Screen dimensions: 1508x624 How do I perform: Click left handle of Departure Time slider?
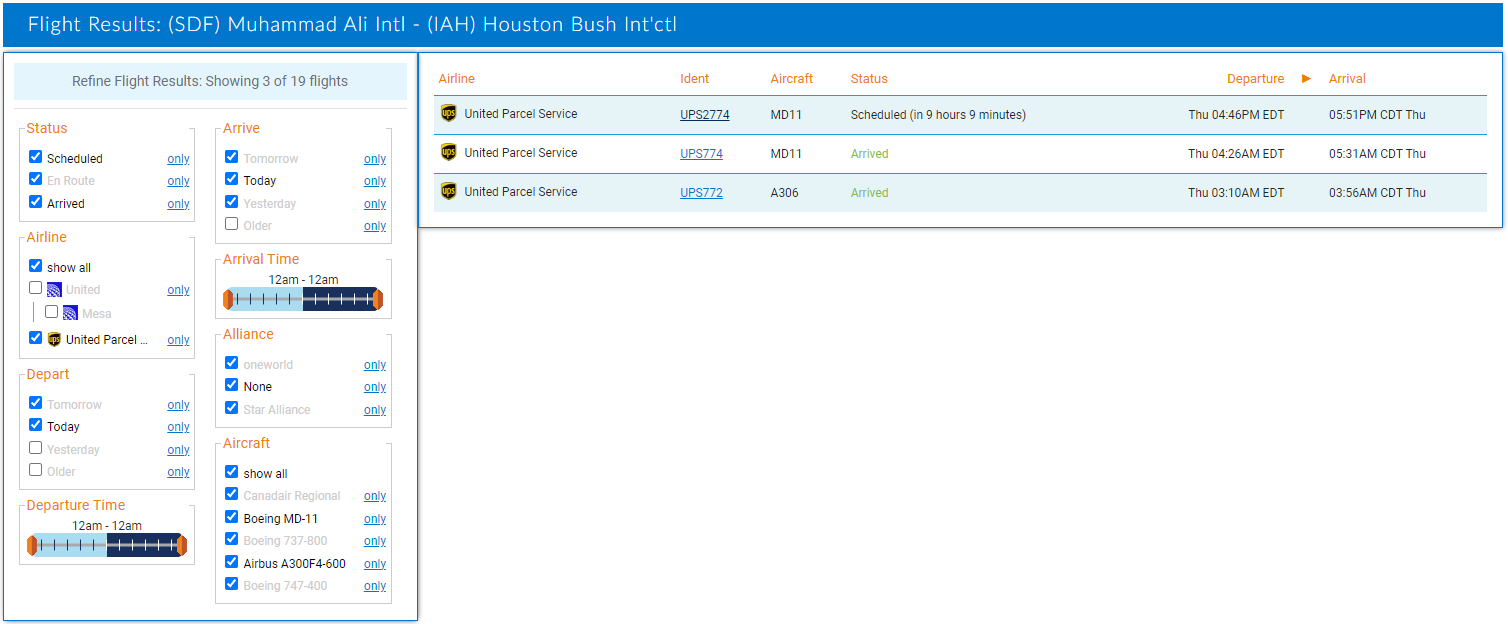point(32,545)
